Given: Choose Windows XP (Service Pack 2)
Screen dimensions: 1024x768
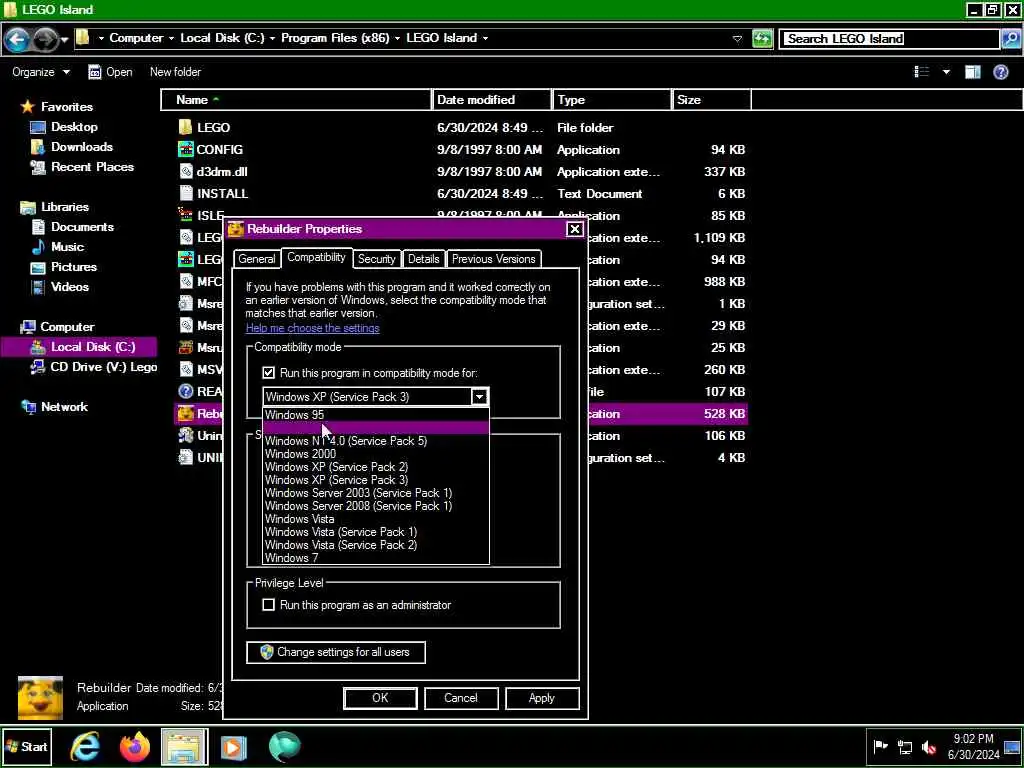Looking at the screenshot, I should coord(376,467).
